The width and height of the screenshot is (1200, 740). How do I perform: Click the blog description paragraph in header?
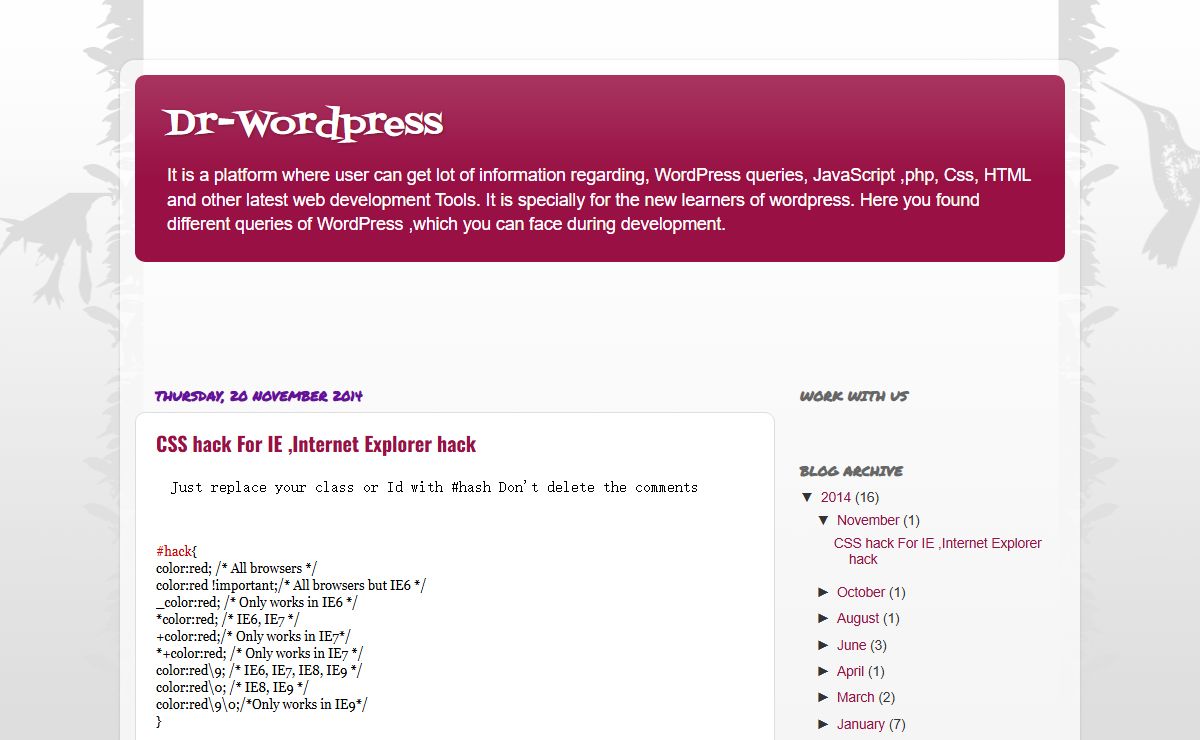pos(599,200)
